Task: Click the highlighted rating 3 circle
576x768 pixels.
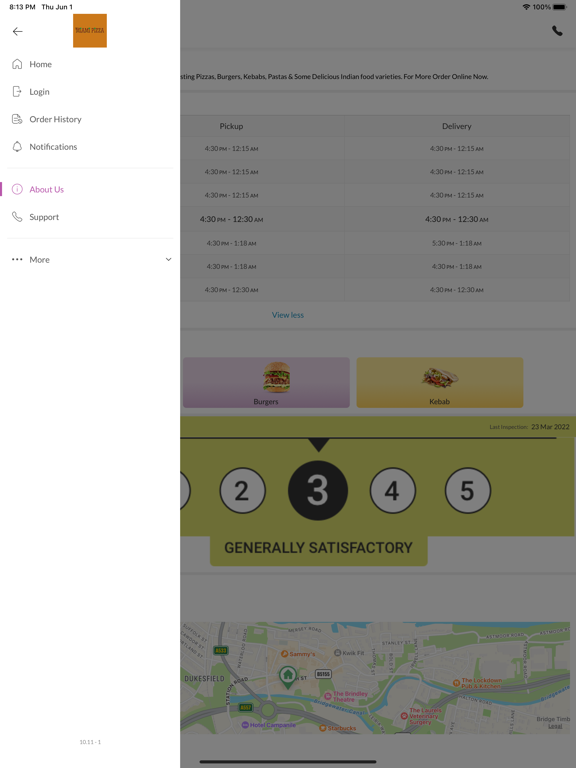Action: [x=318, y=490]
